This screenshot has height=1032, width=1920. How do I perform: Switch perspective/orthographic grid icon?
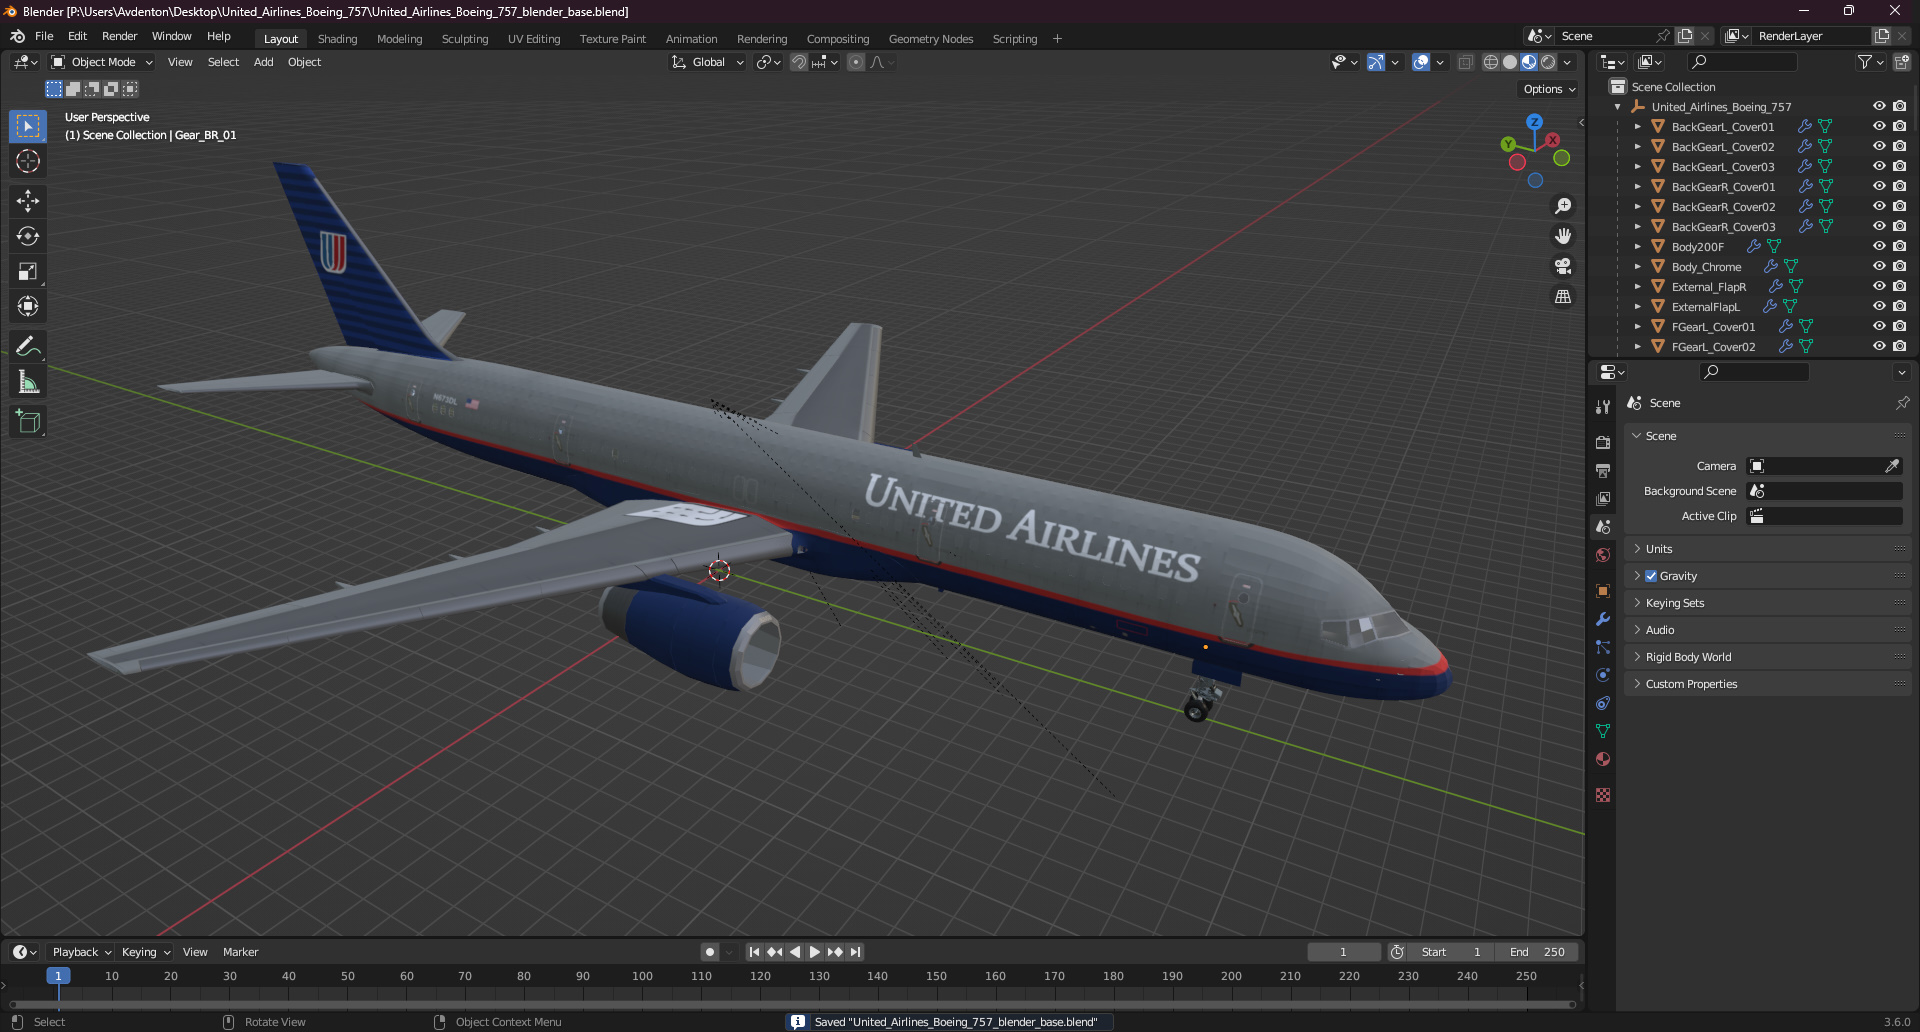(x=1563, y=296)
